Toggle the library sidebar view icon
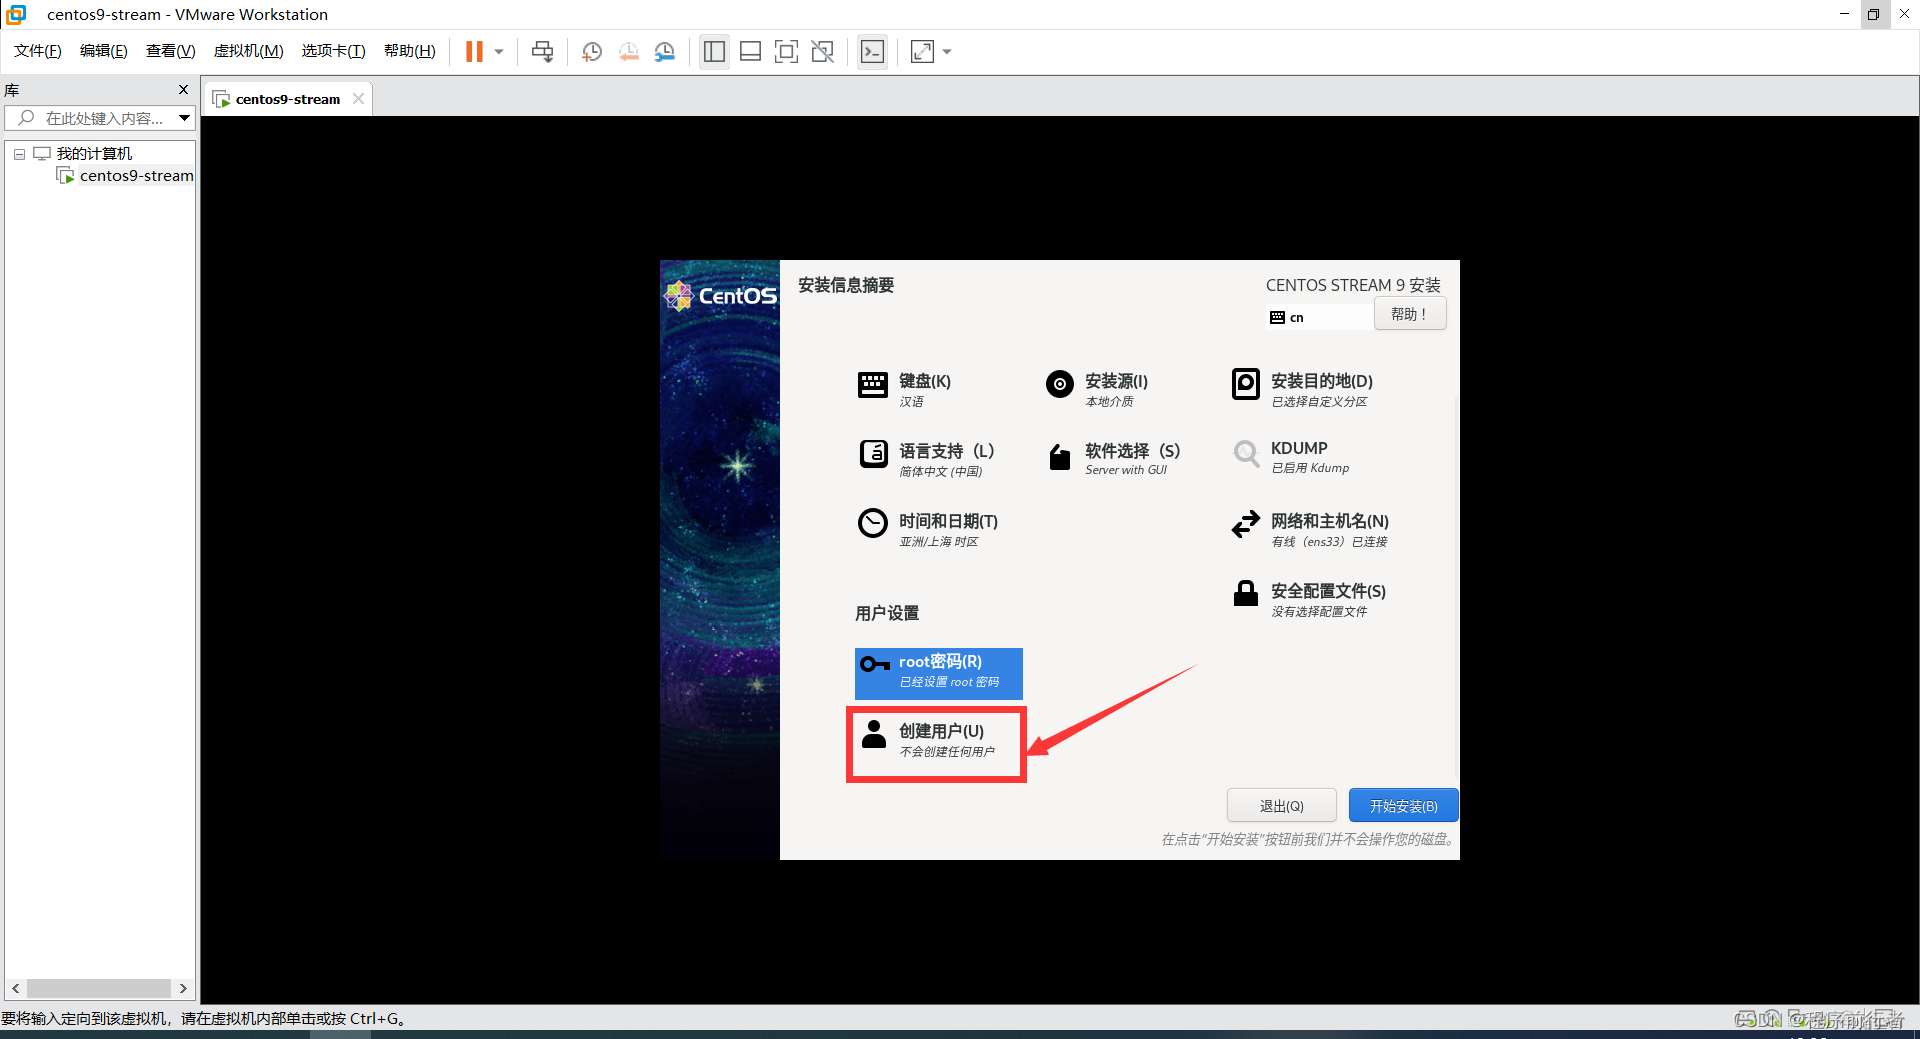This screenshot has width=1920, height=1039. click(714, 51)
